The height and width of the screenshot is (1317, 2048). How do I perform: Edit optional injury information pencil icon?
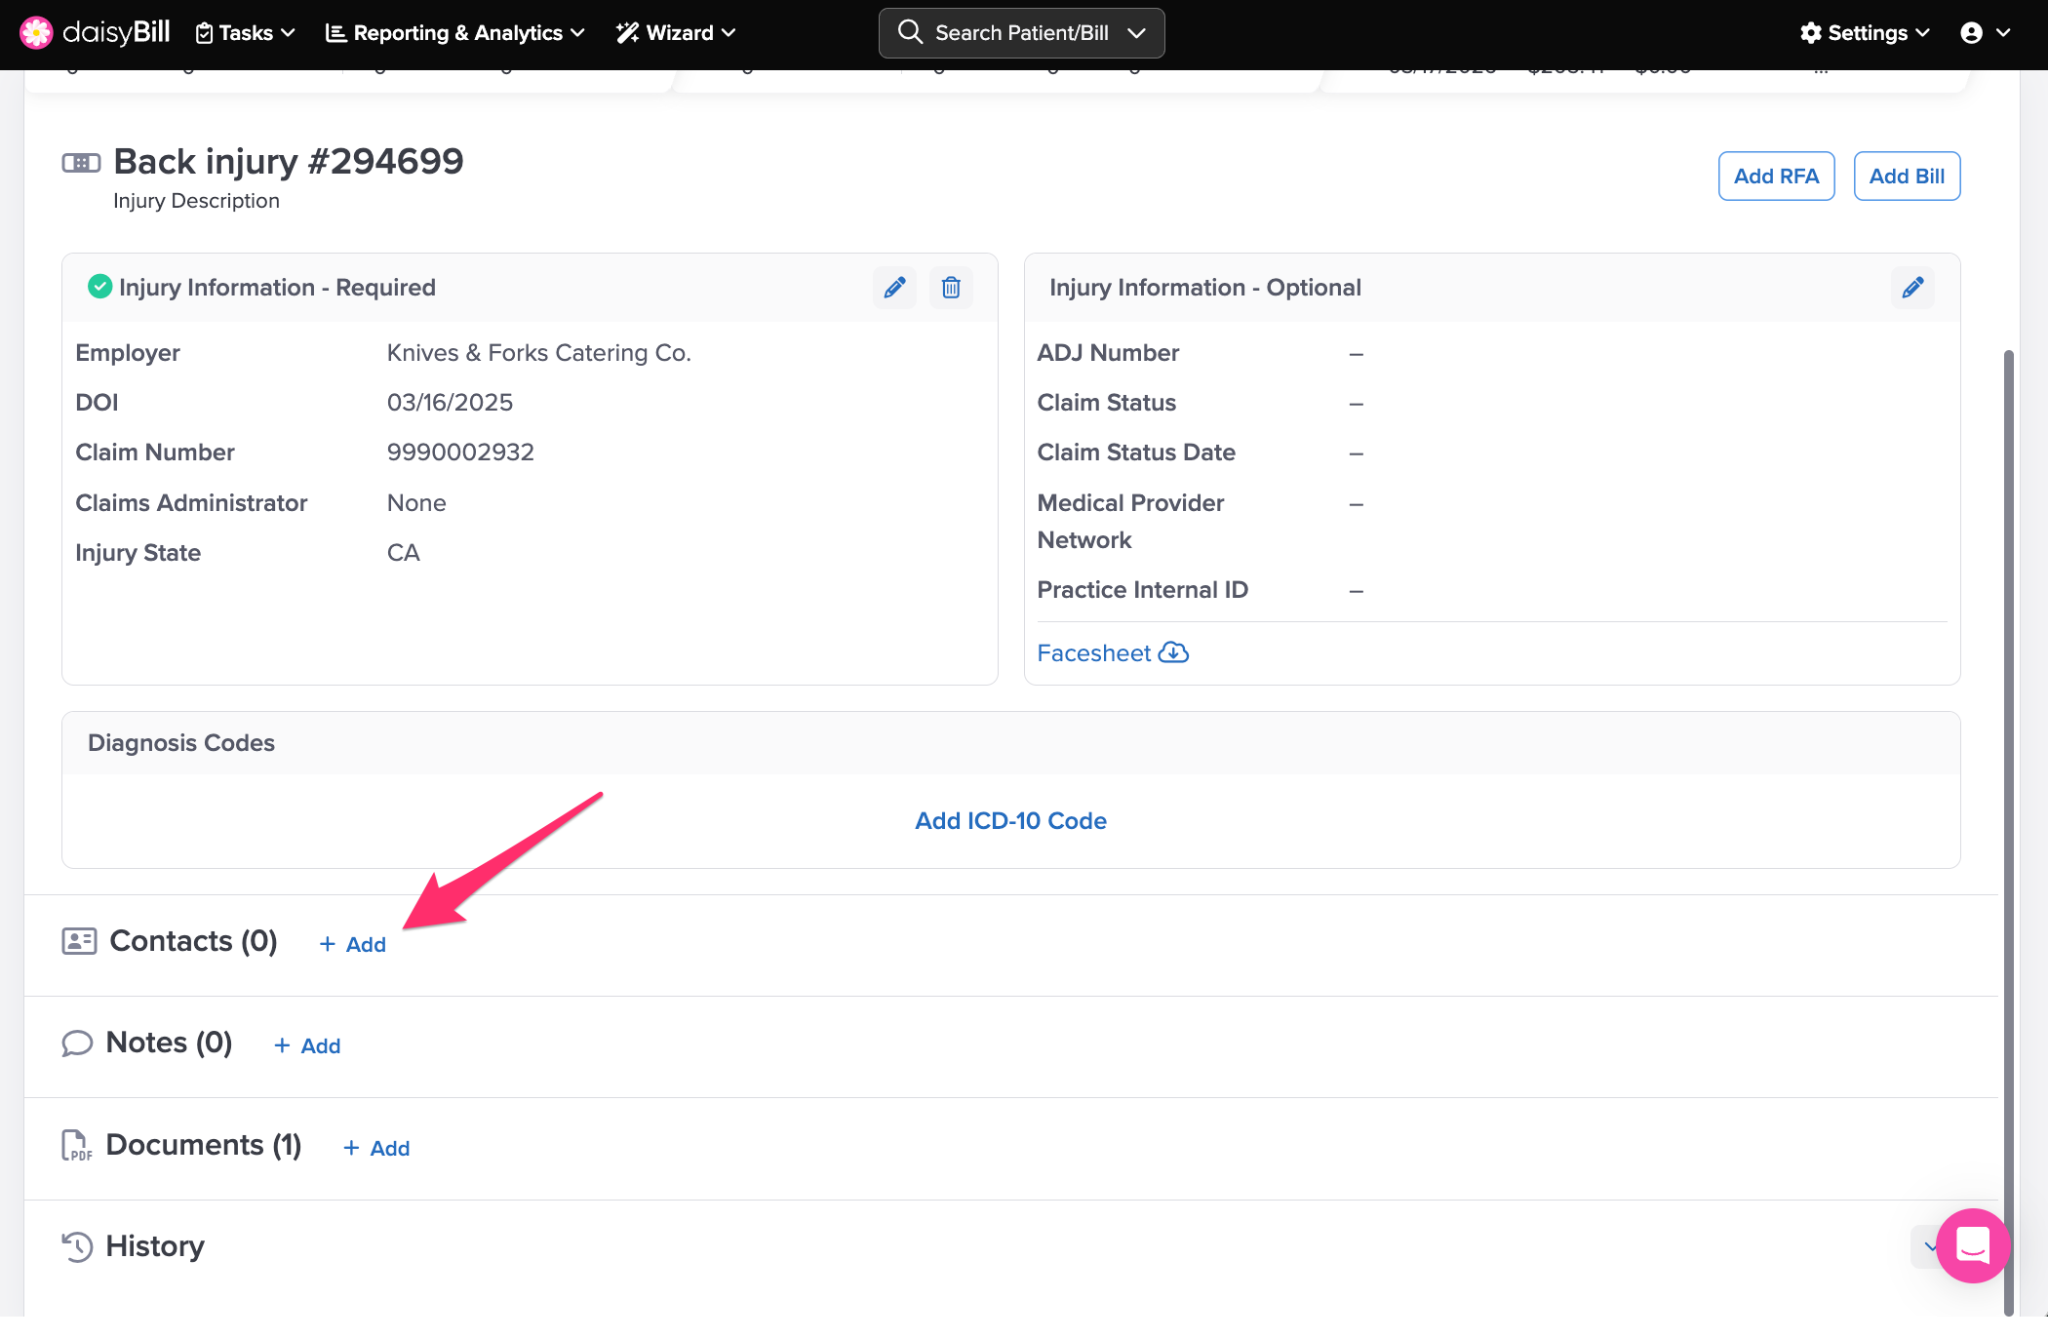(x=1912, y=288)
